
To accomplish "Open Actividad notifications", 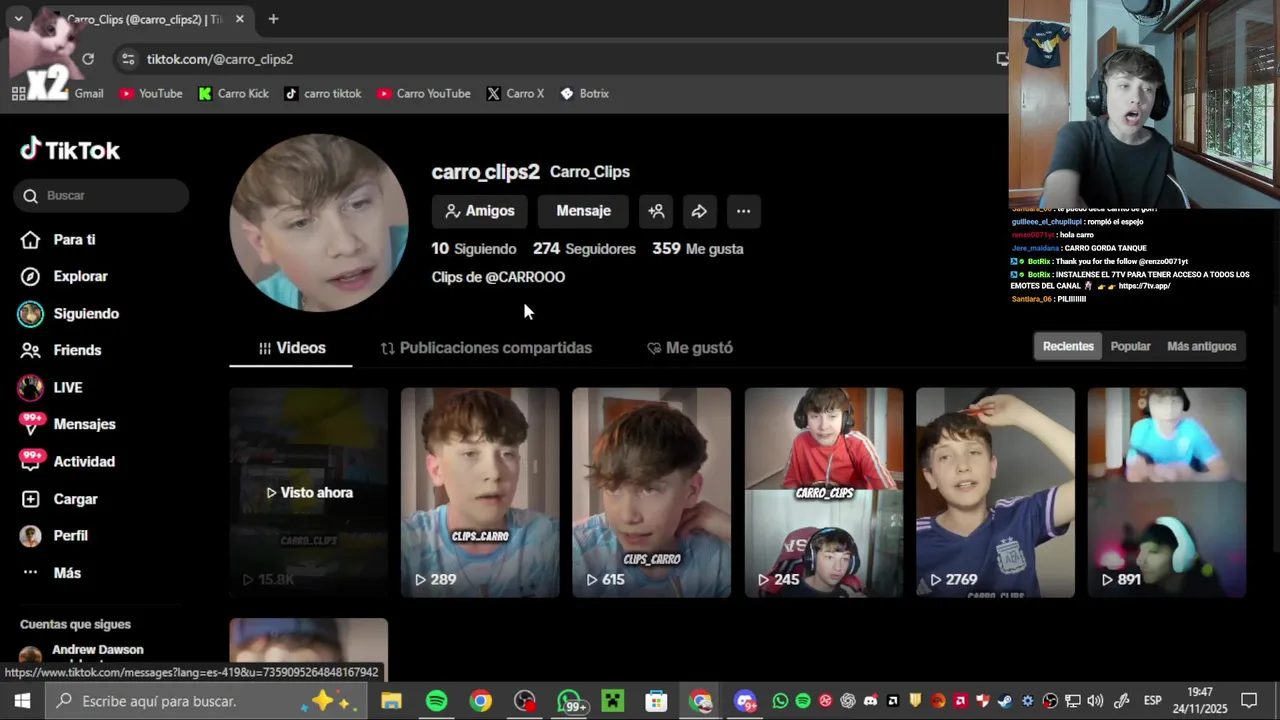I will click(67, 461).
